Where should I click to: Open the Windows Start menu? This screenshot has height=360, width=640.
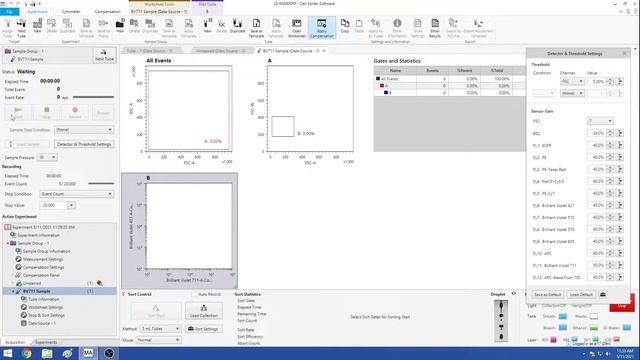tap(7, 353)
